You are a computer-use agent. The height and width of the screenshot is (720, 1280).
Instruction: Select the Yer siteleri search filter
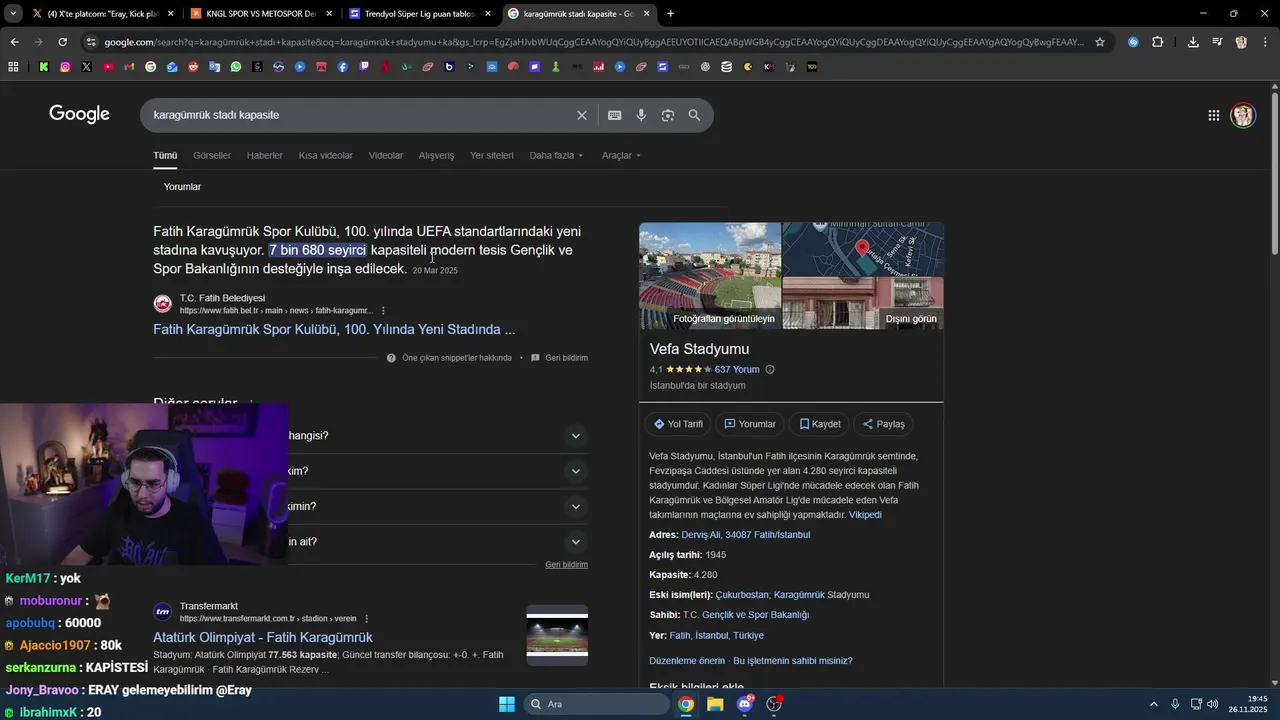(492, 155)
